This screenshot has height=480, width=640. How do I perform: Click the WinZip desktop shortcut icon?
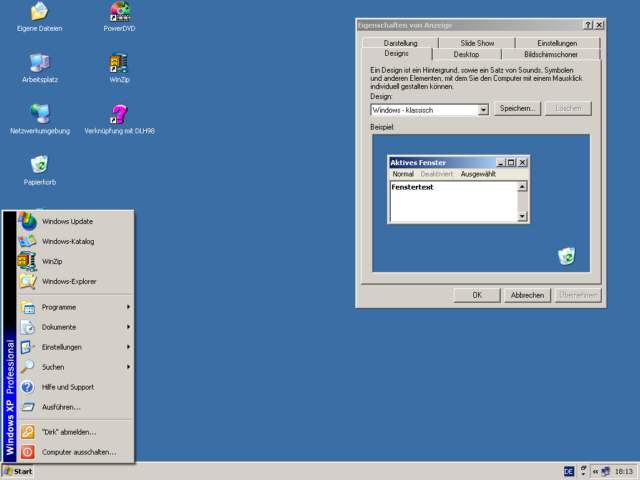click(120, 63)
